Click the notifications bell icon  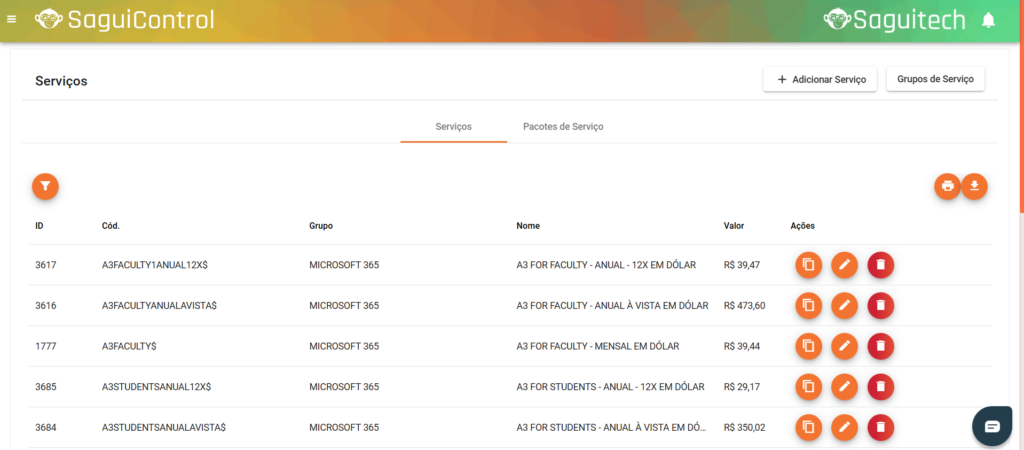[x=988, y=20]
